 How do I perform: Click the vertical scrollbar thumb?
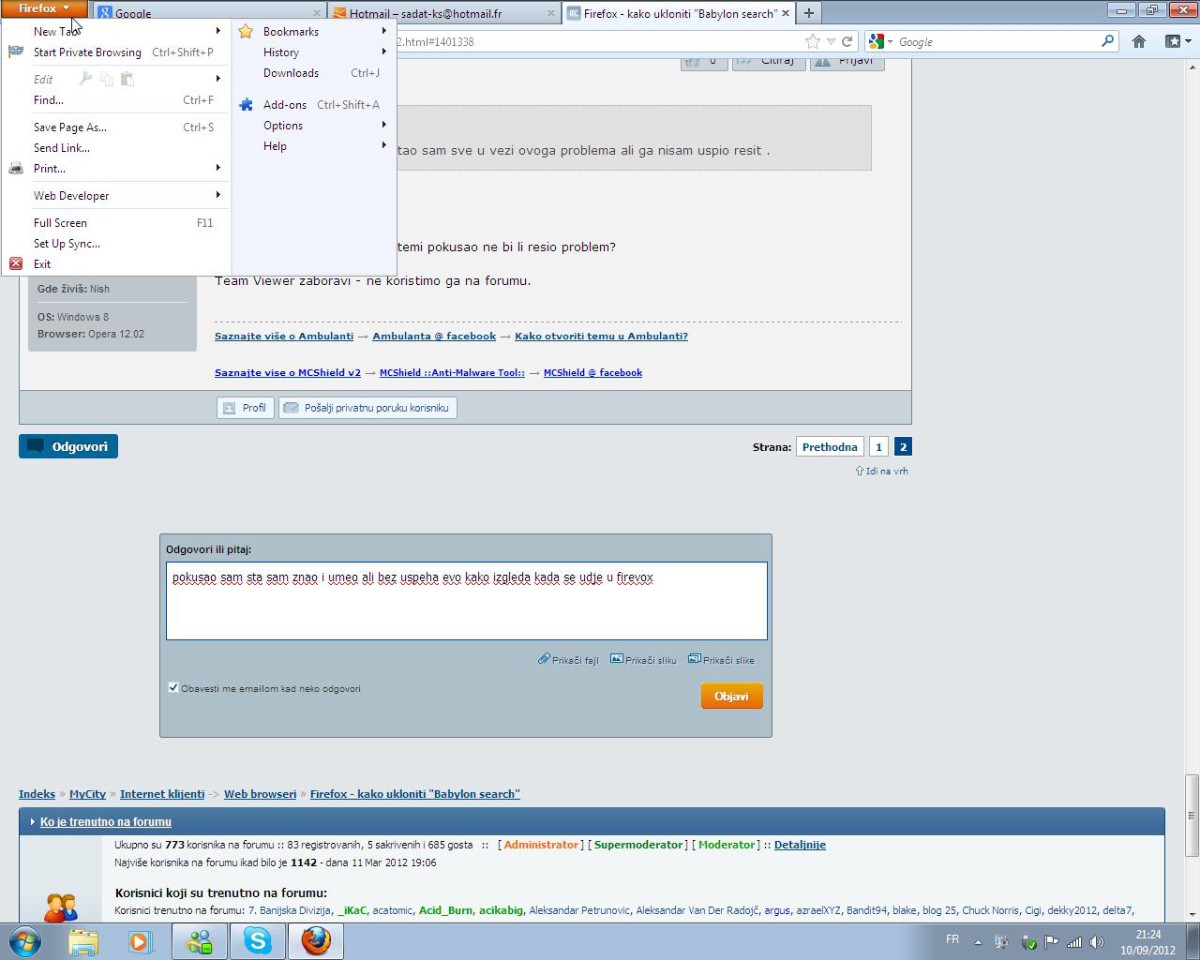tap(1192, 816)
